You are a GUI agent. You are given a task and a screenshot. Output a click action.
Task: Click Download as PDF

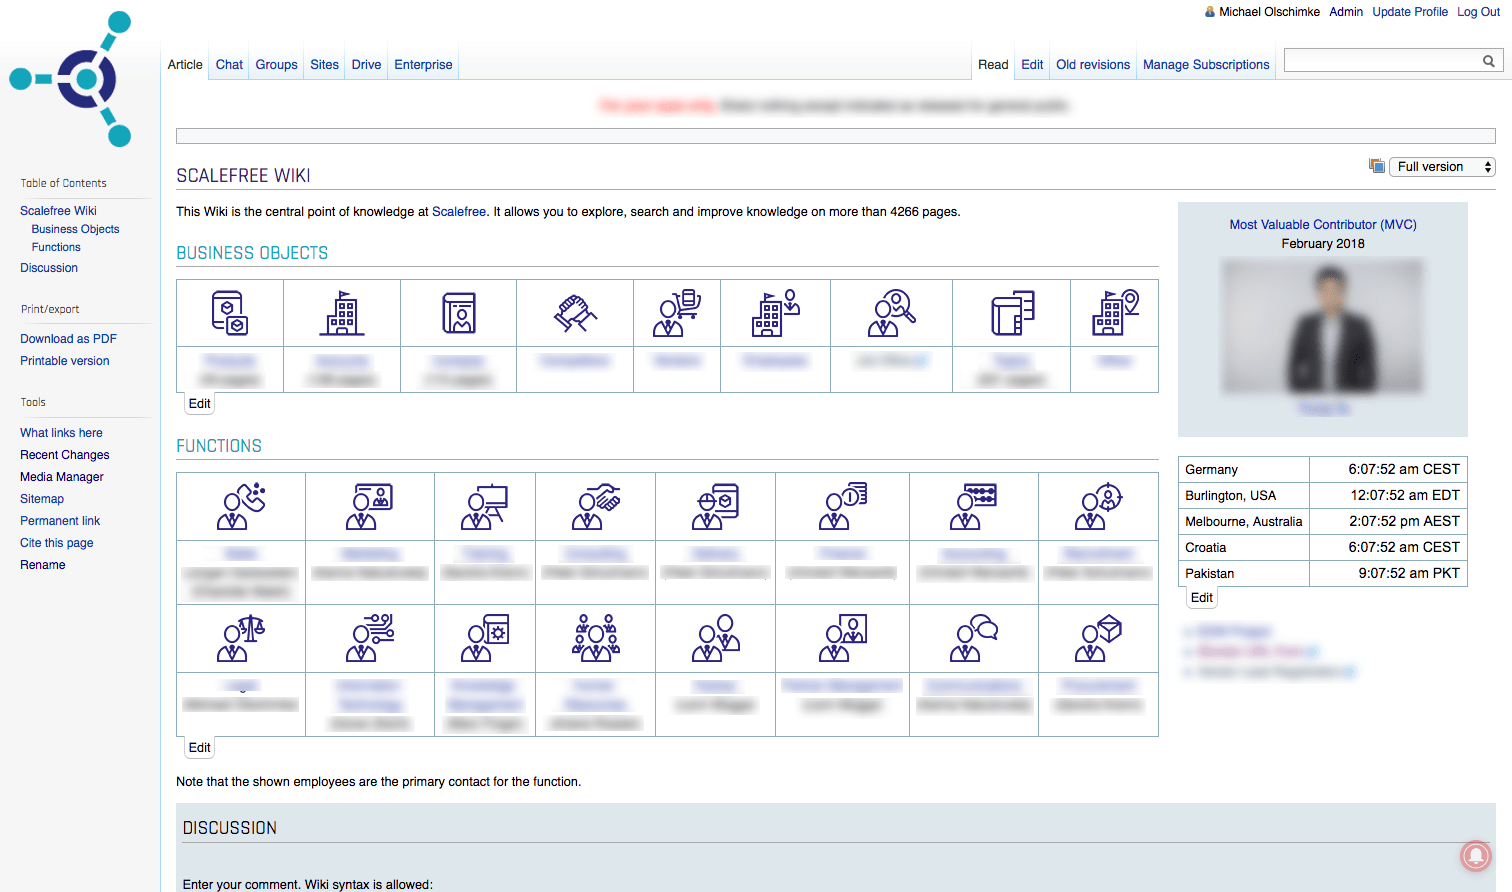tap(68, 339)
